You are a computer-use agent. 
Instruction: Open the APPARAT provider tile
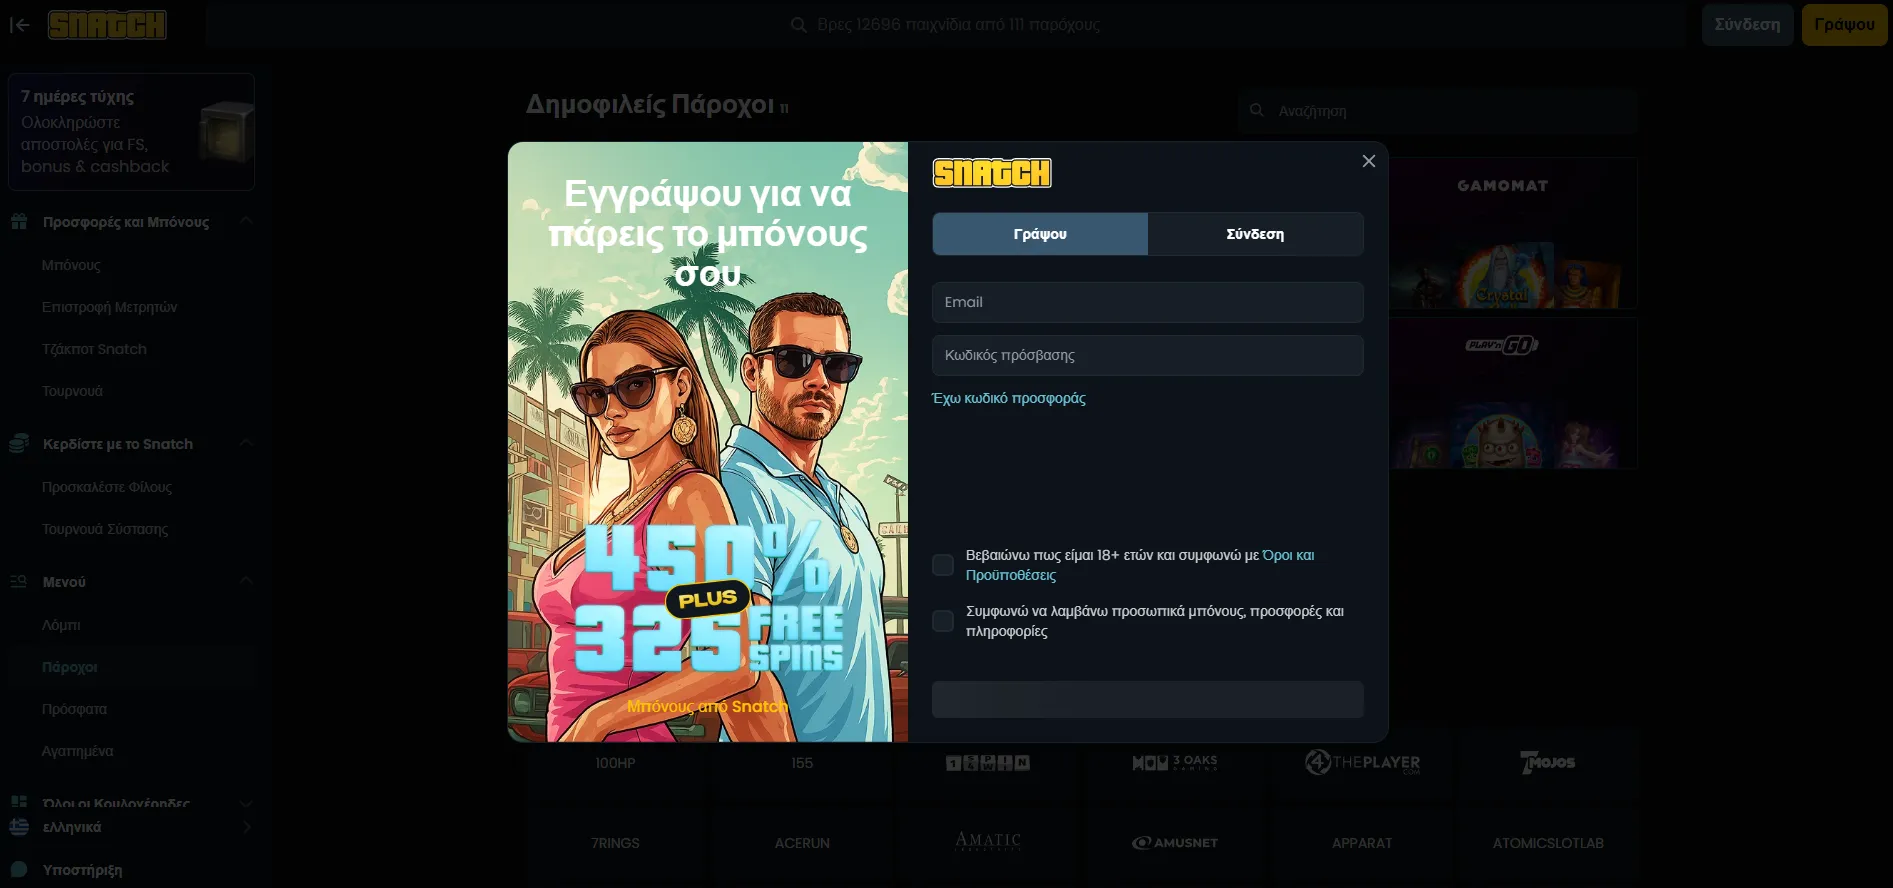tap(1362, 843)
